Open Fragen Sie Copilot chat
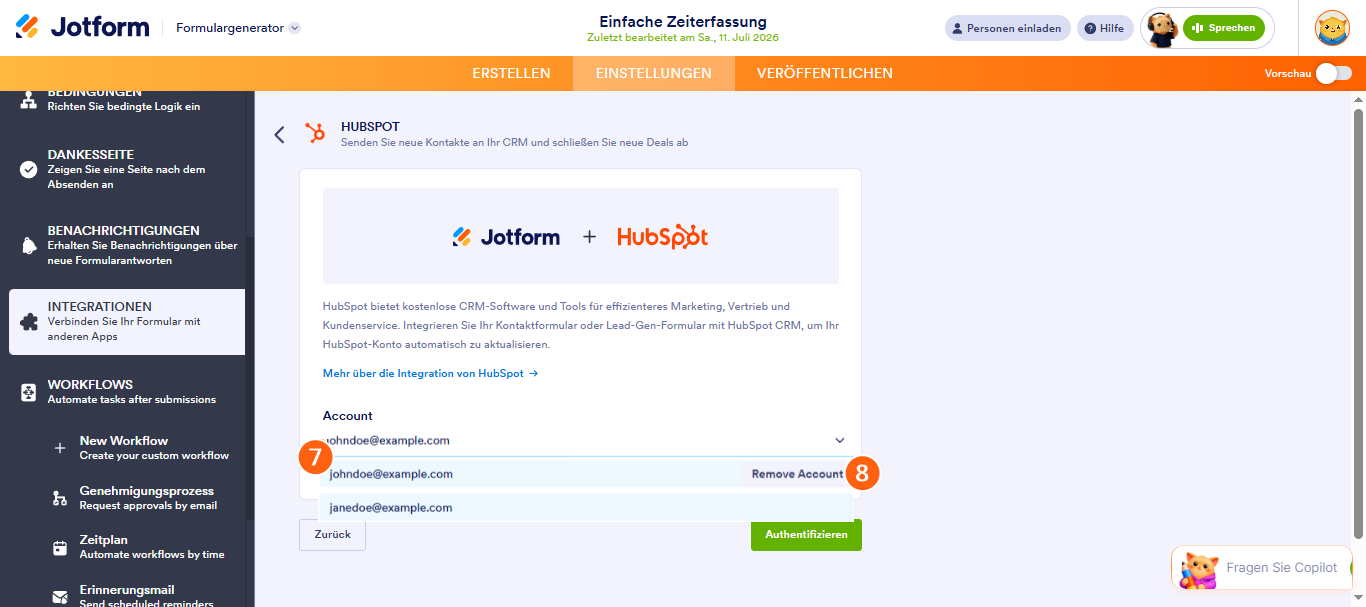Viewport: 1366px width, 607px height. coord(1262,567)
